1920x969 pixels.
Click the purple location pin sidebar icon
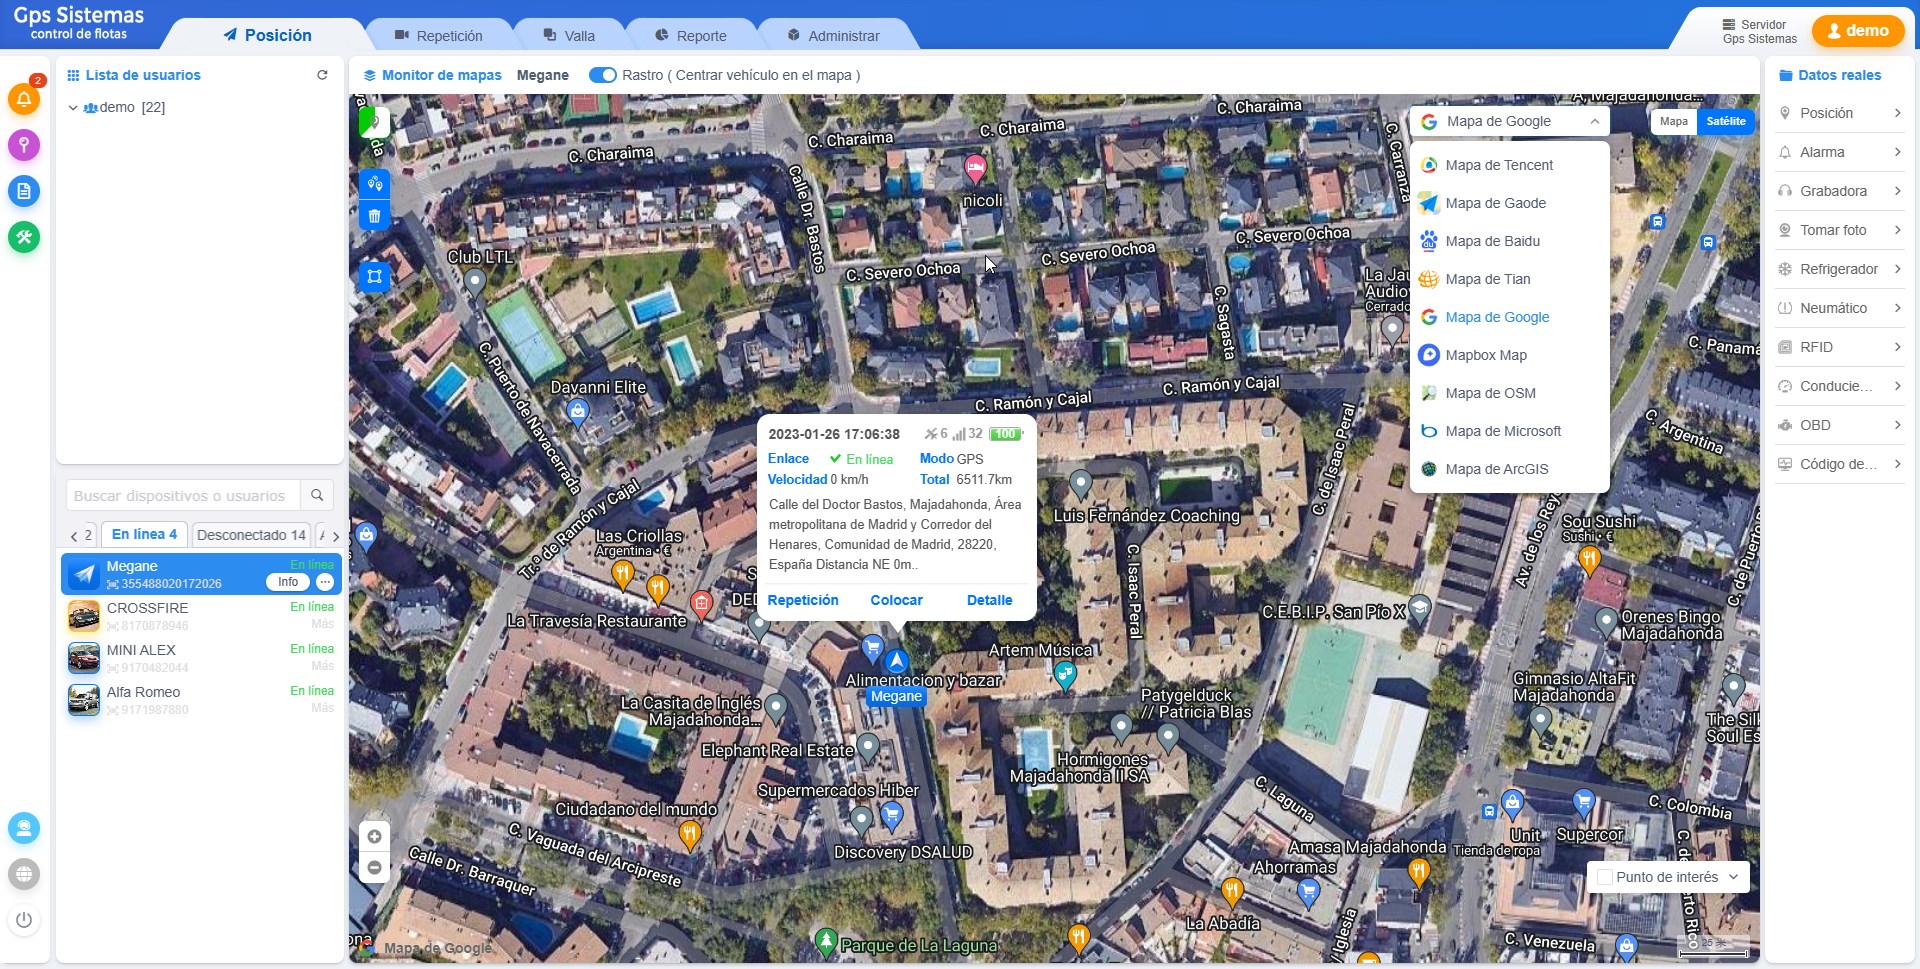click(x=24, y=145)
